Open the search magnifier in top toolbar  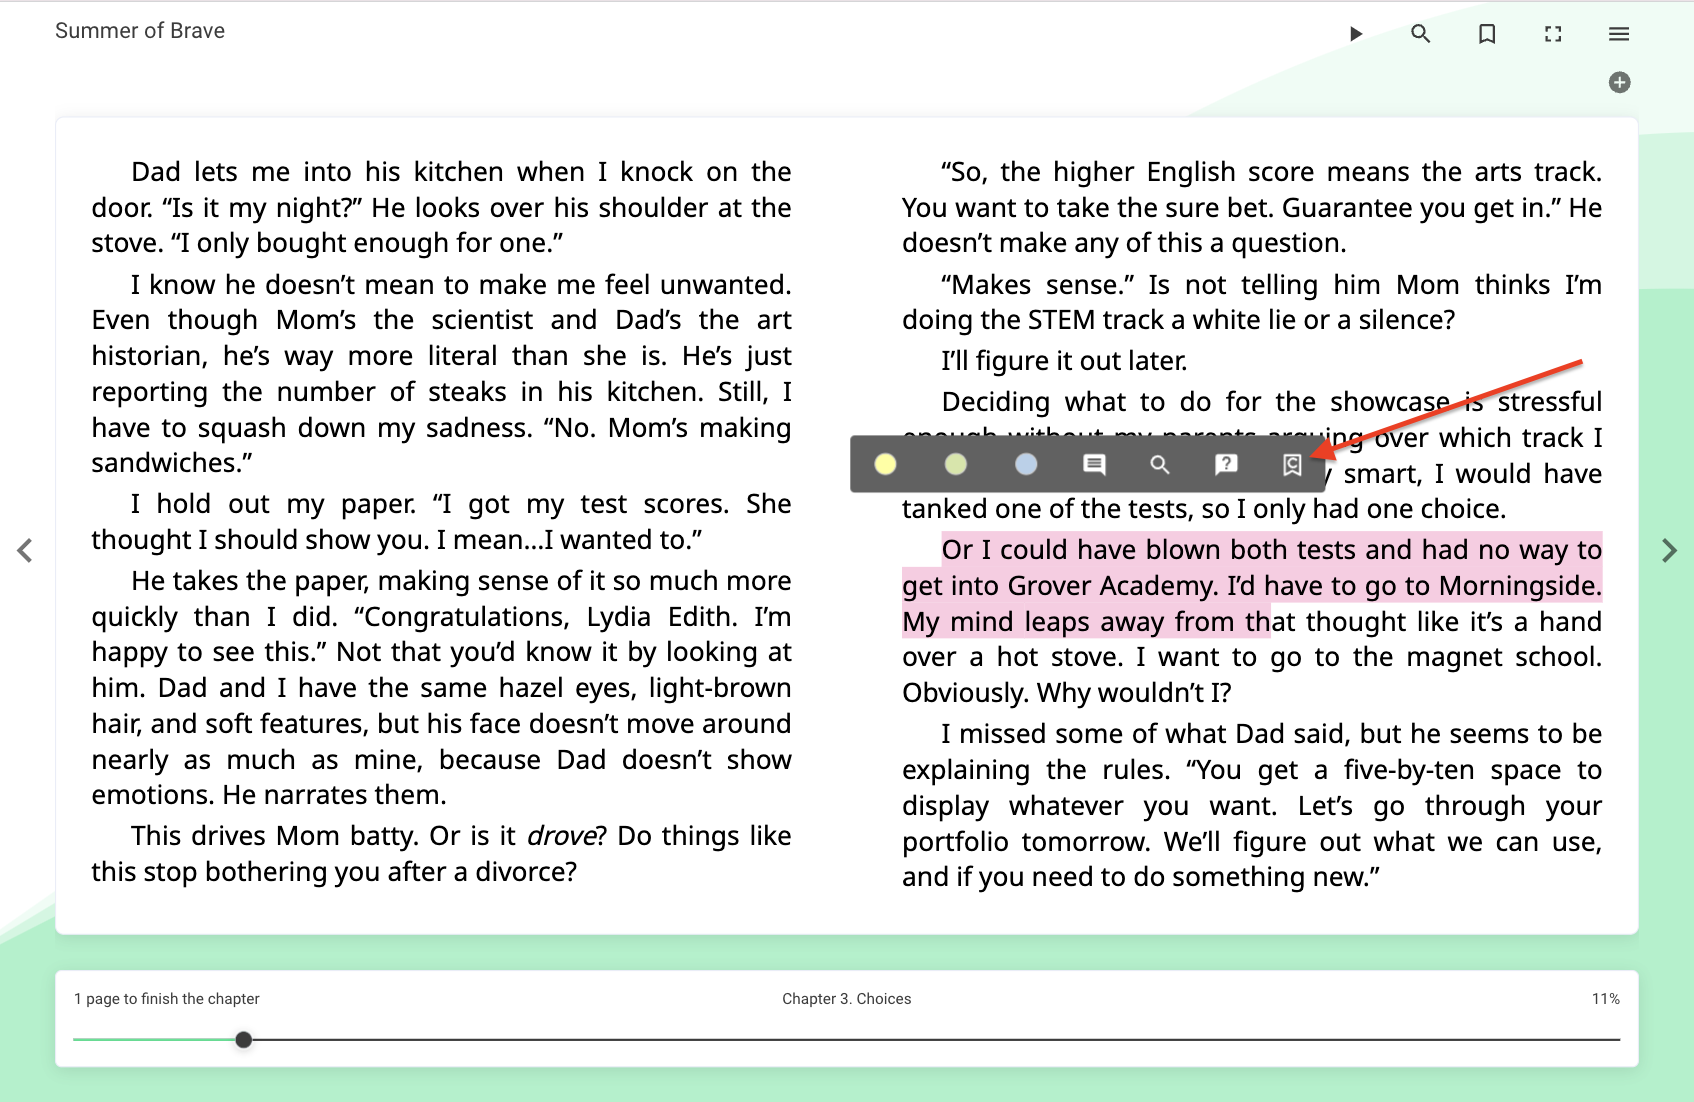point(1420,34)
